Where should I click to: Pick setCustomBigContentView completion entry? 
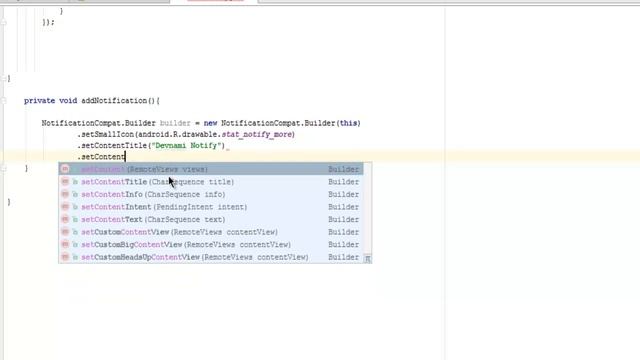pyautogui.click(x=211, y=244)
